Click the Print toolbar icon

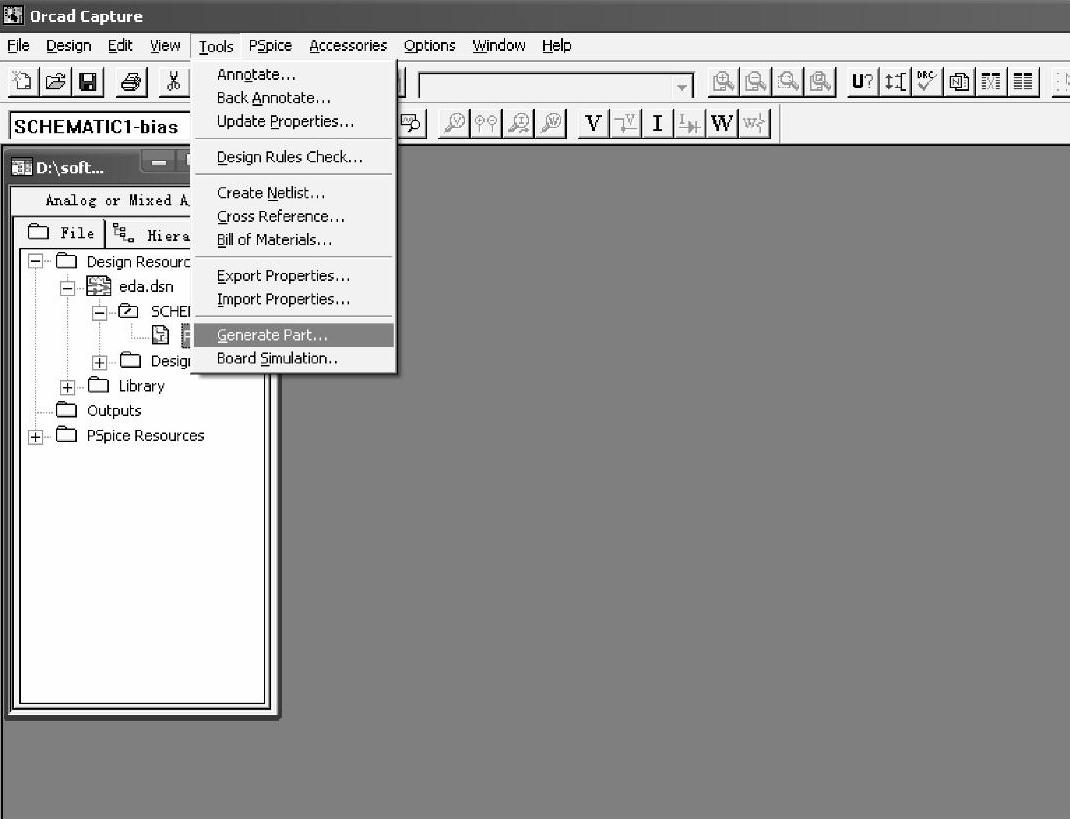[x=131, y=82]
